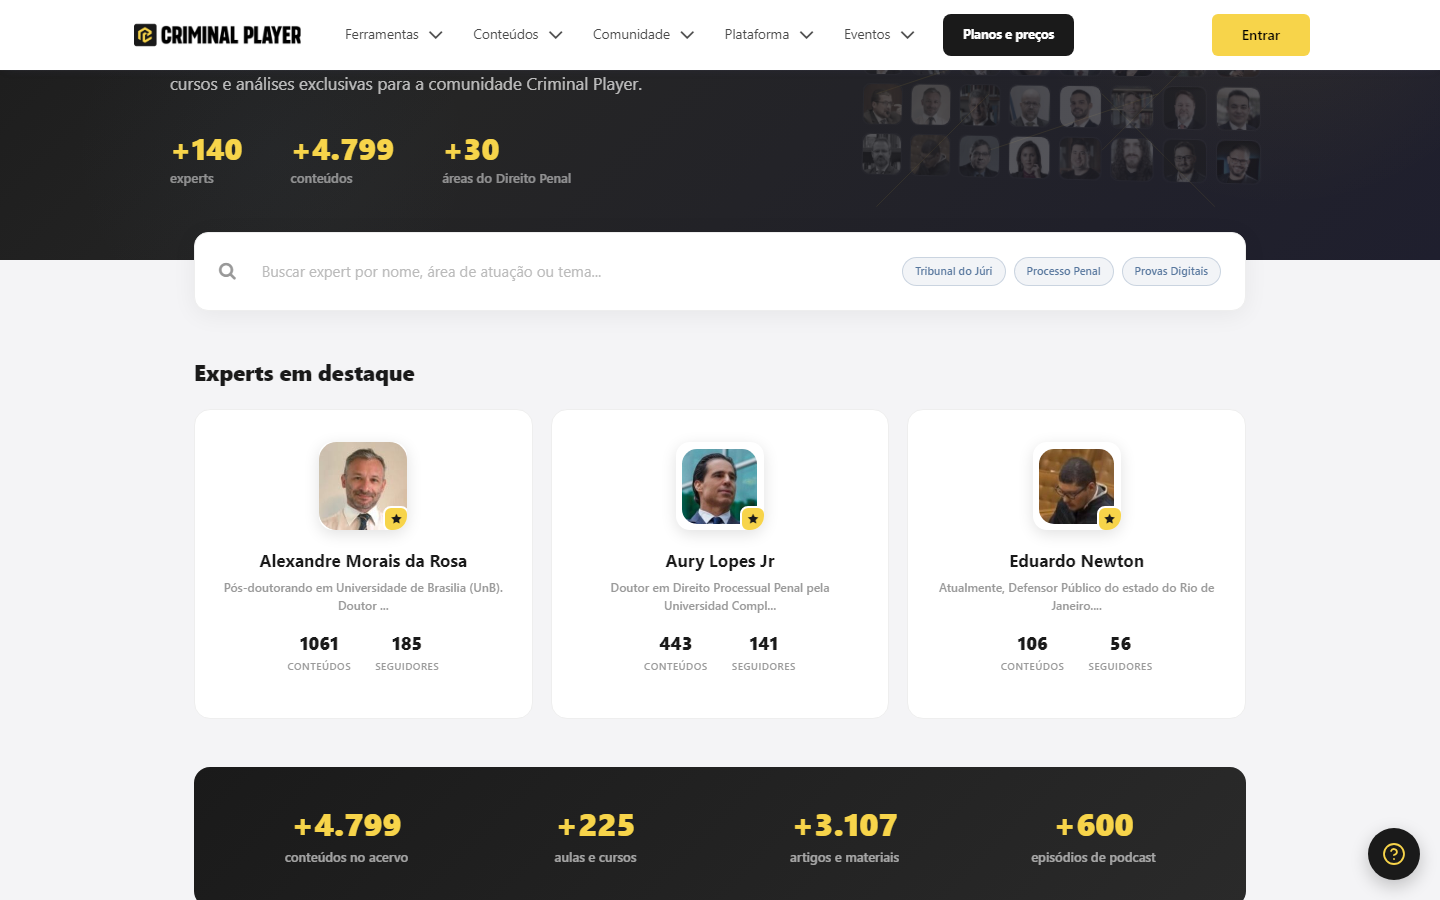Click the Criminal Player logo
Screen dimensions: 1440x900
click(218, 35)
